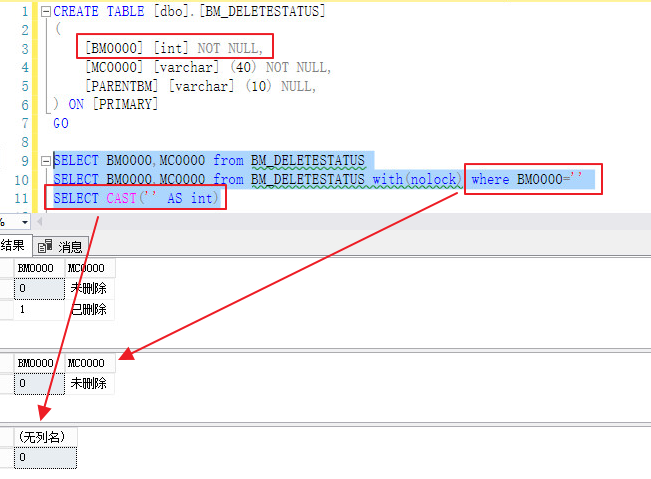This screenshot has height=479, width=651.
Task: Select 已删除 cell in first result grid
Action: pyautogui.click(x=90, y=310)
